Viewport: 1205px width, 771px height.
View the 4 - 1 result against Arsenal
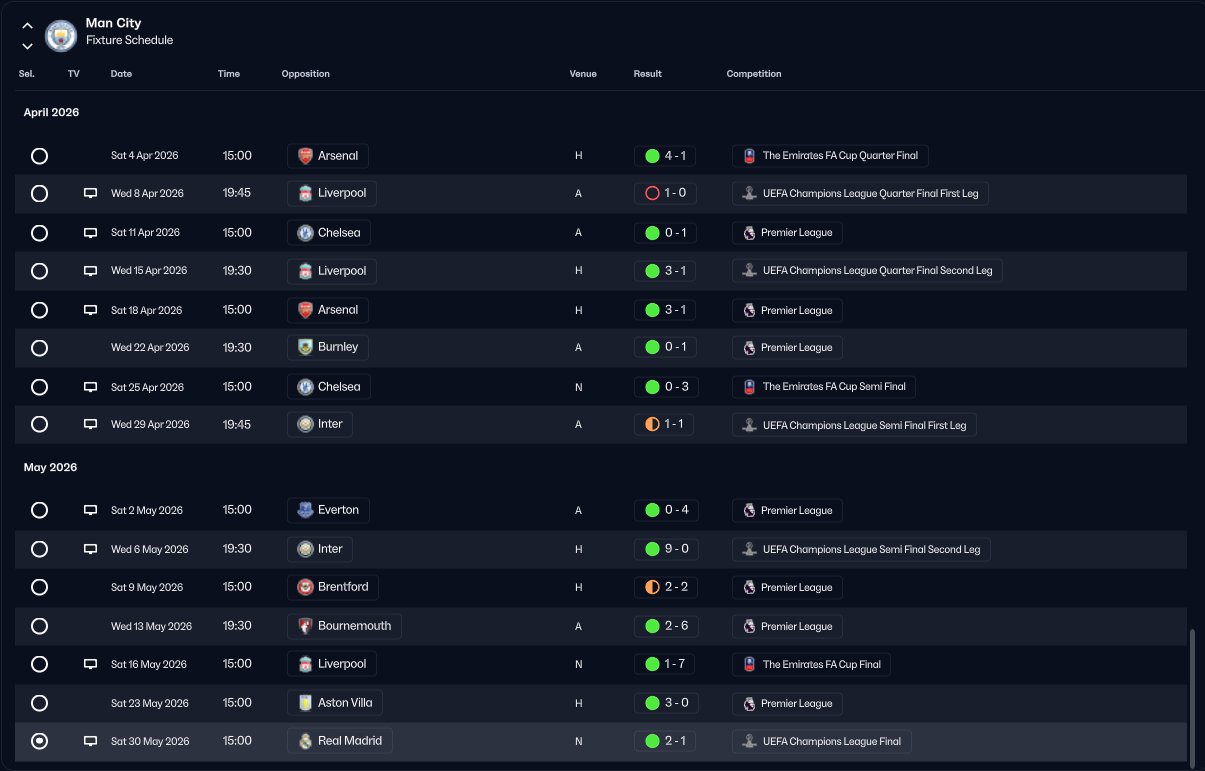point(665,156)
